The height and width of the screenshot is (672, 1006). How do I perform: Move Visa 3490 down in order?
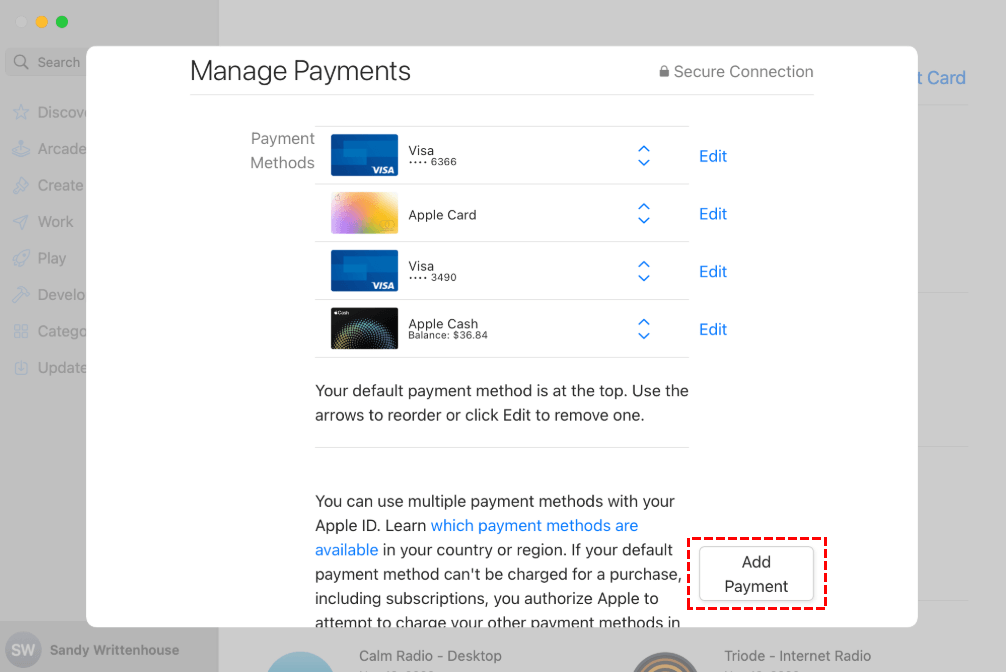[644, 278]
